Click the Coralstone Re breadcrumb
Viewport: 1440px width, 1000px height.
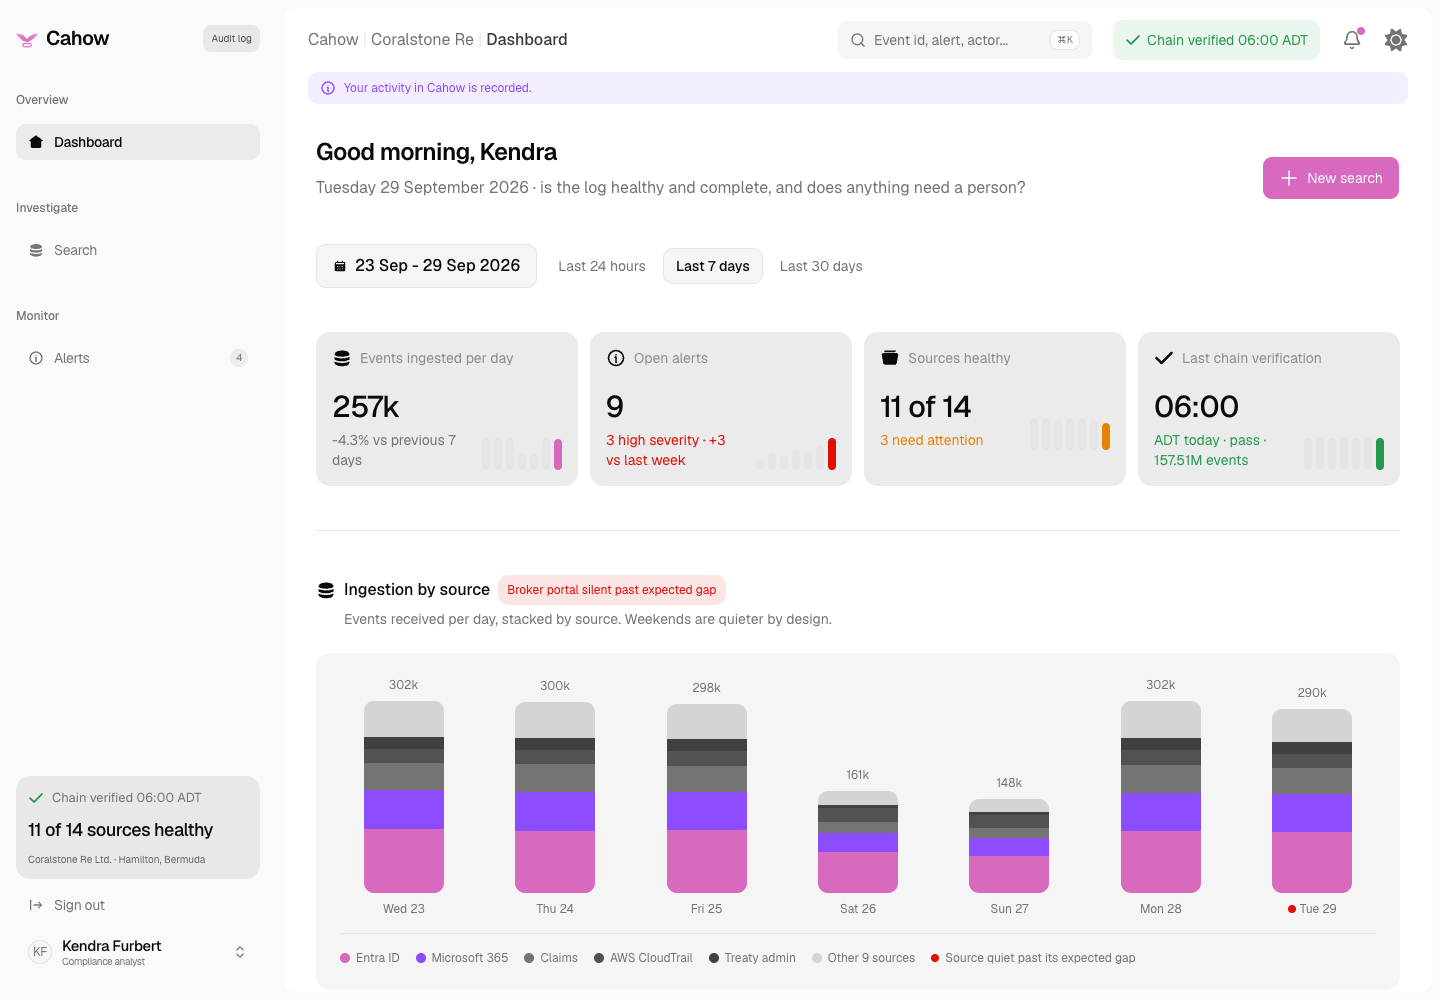tap(422, 39)
